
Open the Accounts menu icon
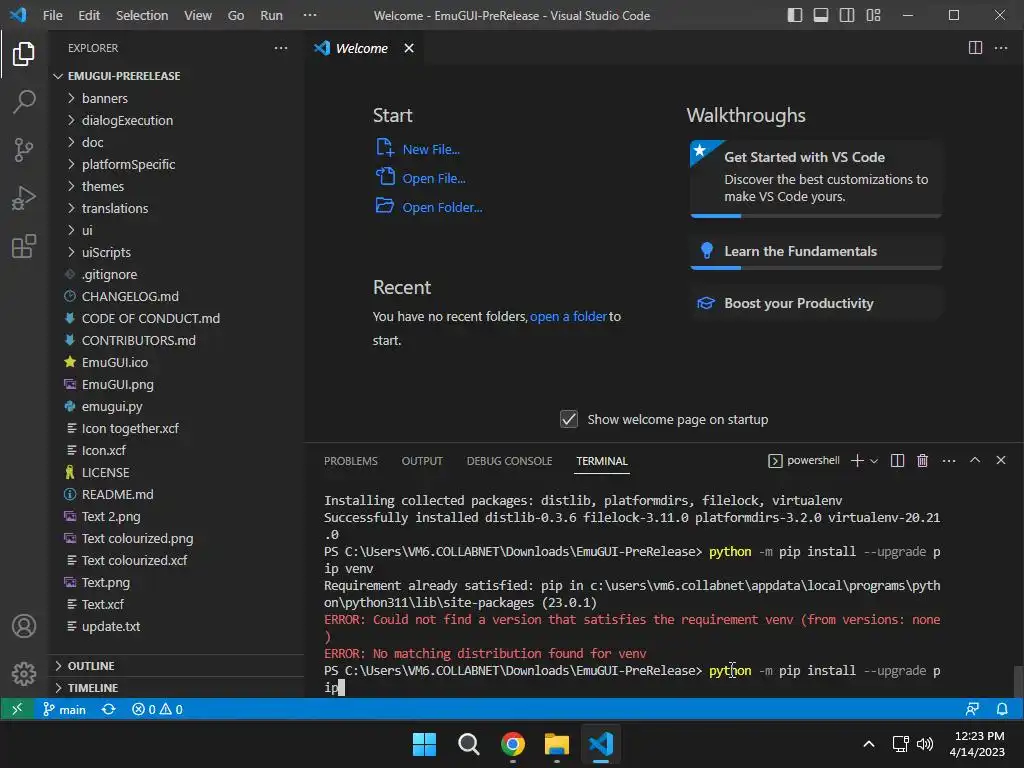24,626
